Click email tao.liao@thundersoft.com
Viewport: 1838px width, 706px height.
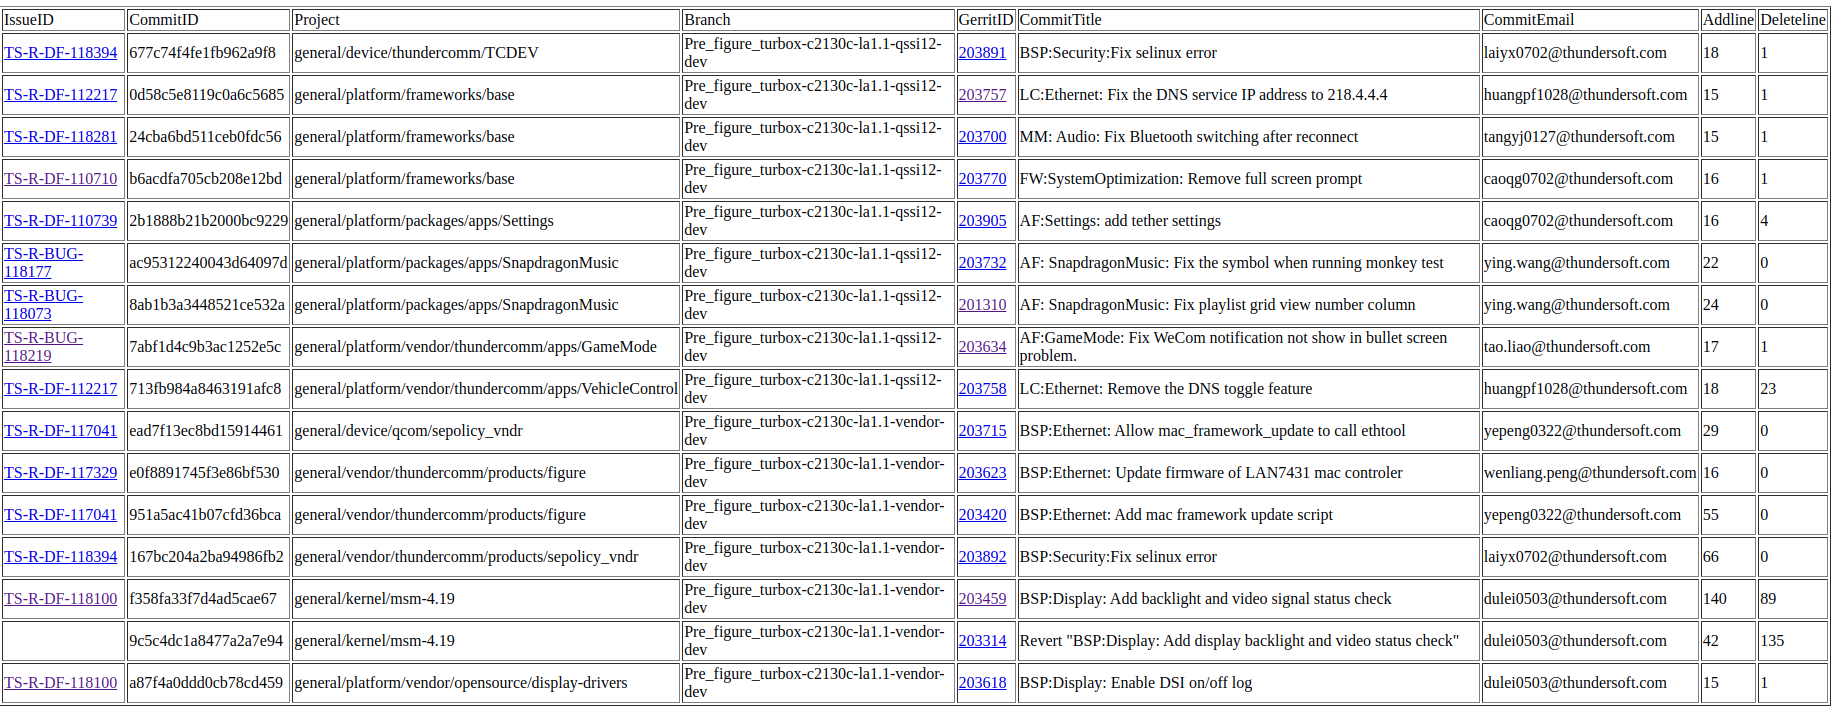1567,347
